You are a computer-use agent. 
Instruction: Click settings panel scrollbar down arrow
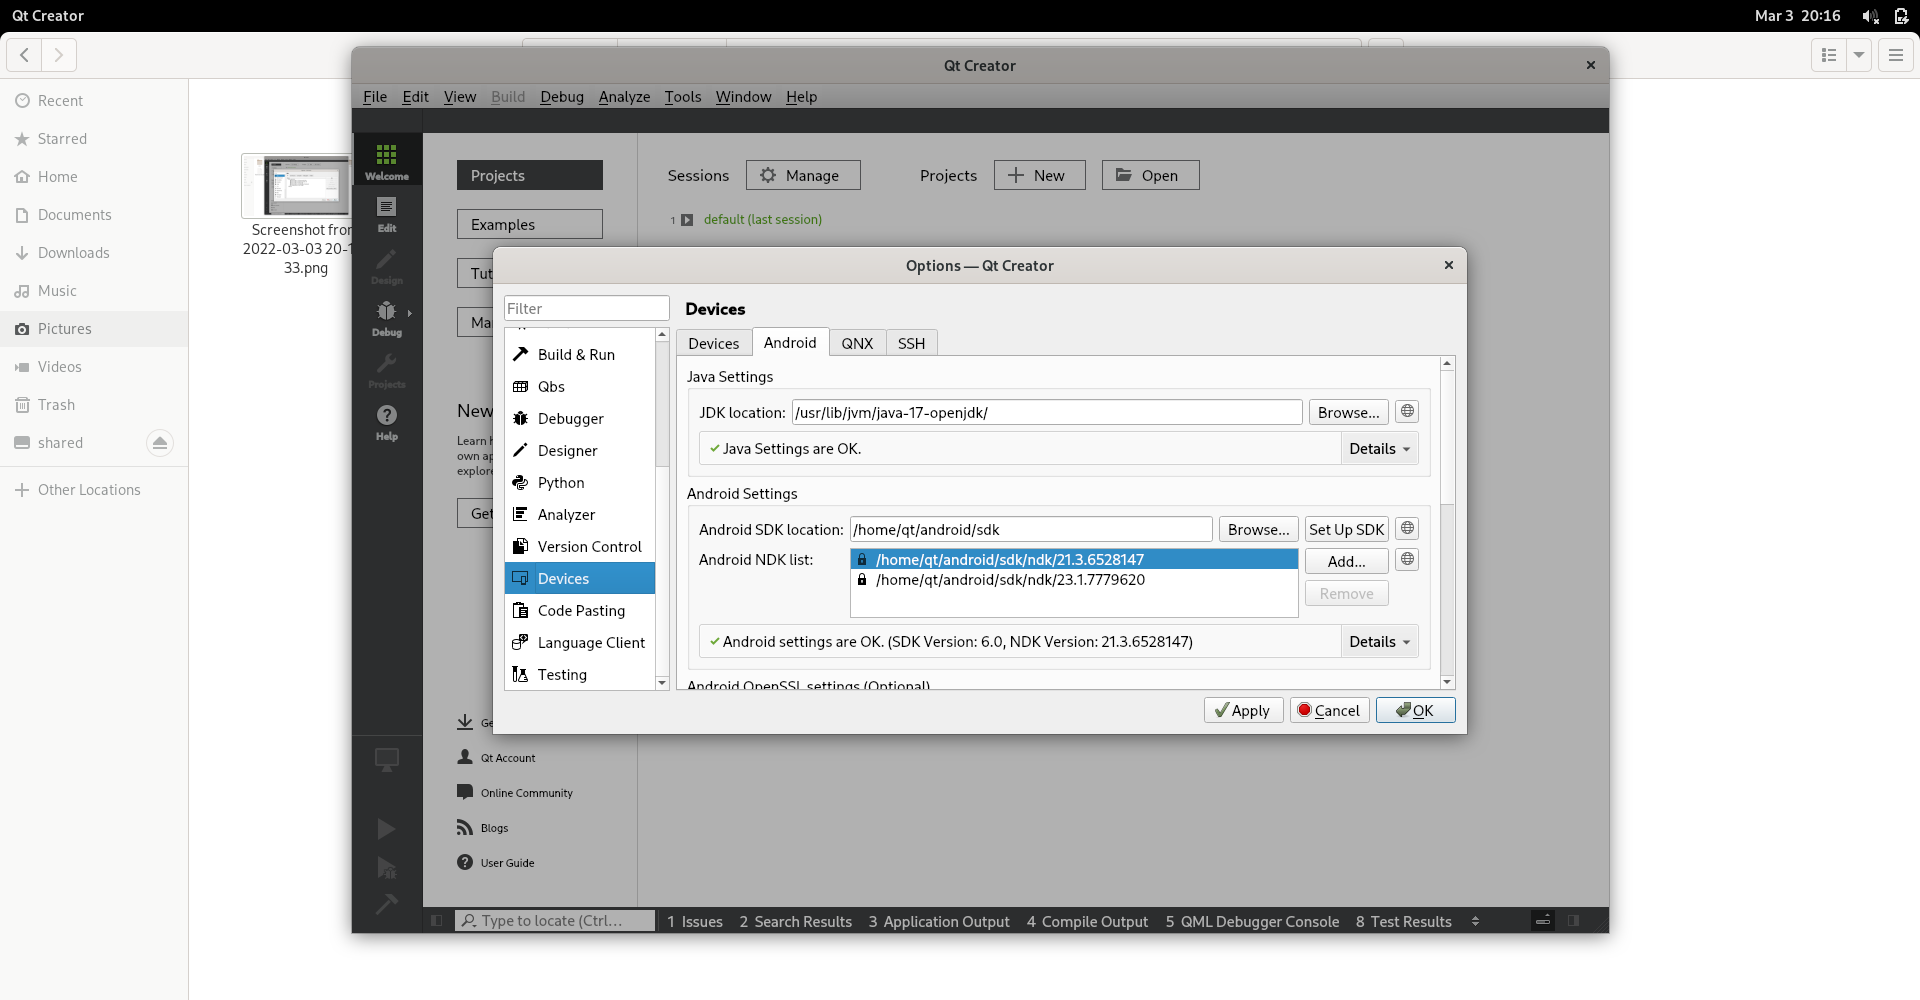tap(1447, 682)
